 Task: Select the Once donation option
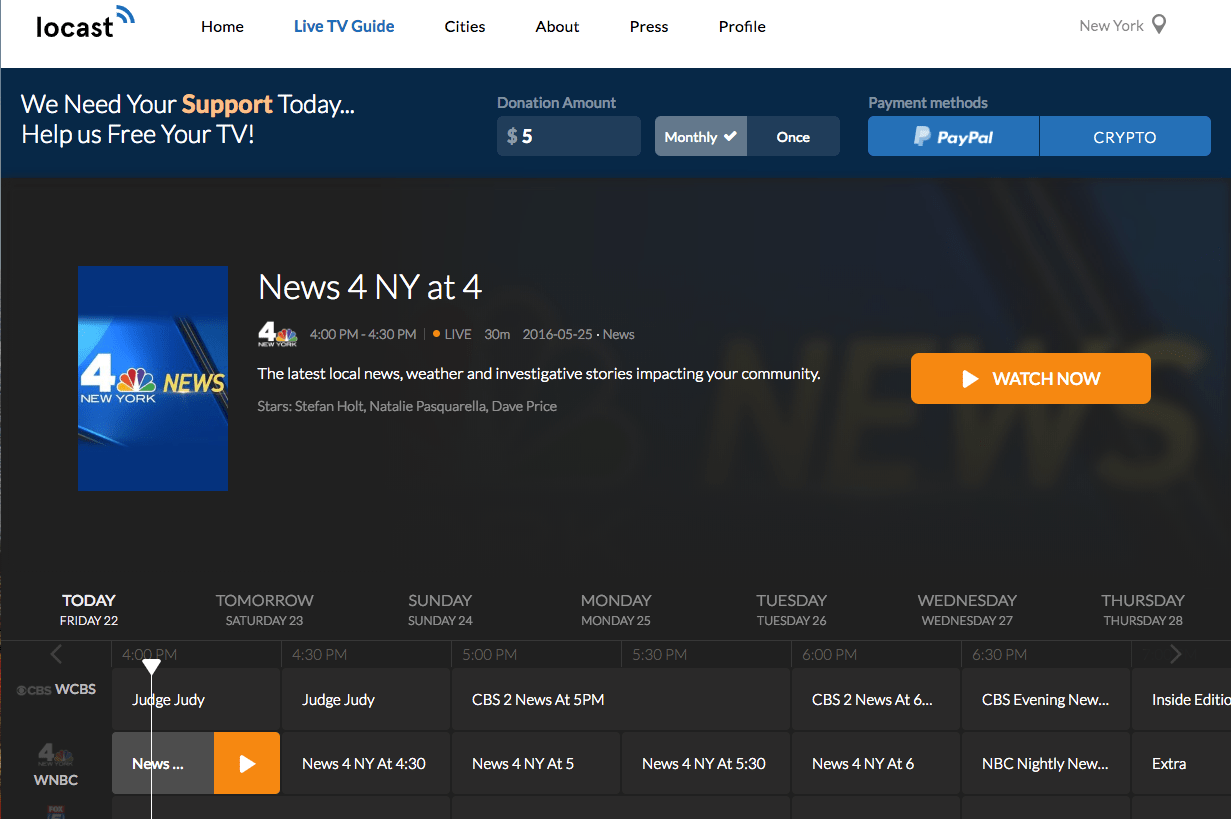tap(793, 137)
